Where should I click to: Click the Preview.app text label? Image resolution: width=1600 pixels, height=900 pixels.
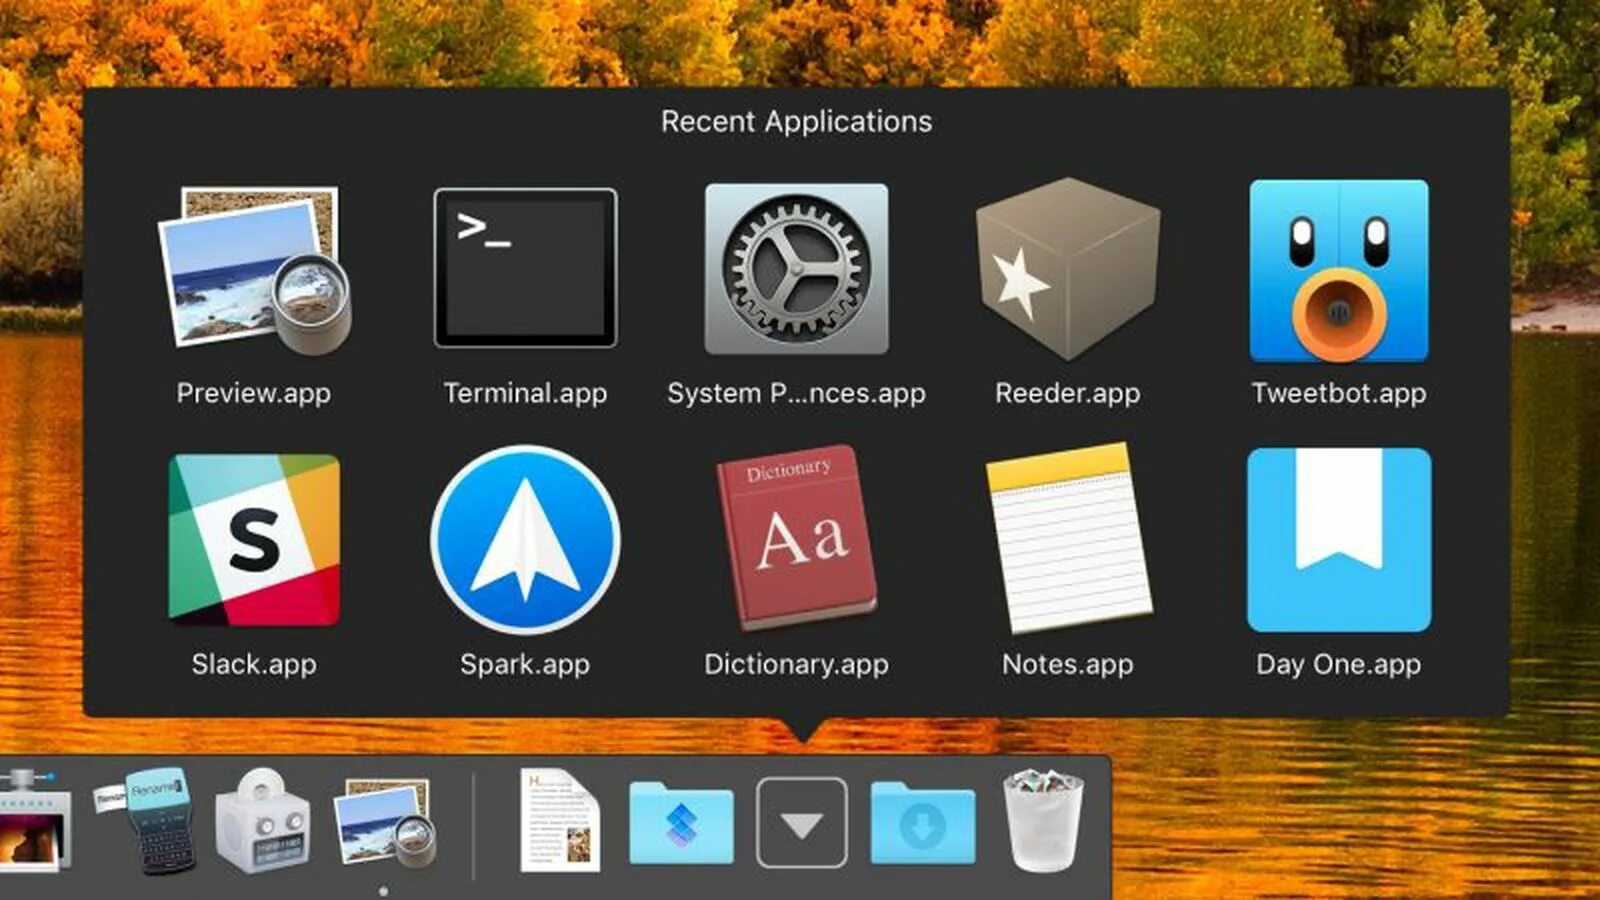point(254,393)
